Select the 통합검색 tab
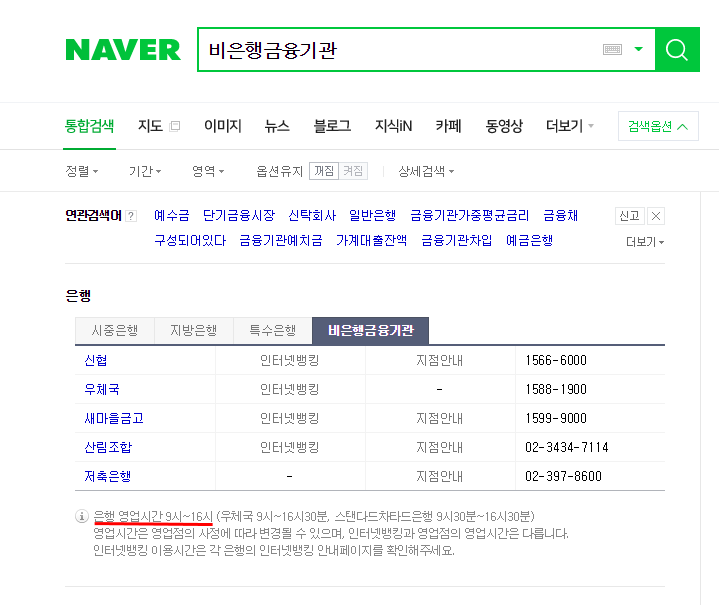 (x=89, y=126)
